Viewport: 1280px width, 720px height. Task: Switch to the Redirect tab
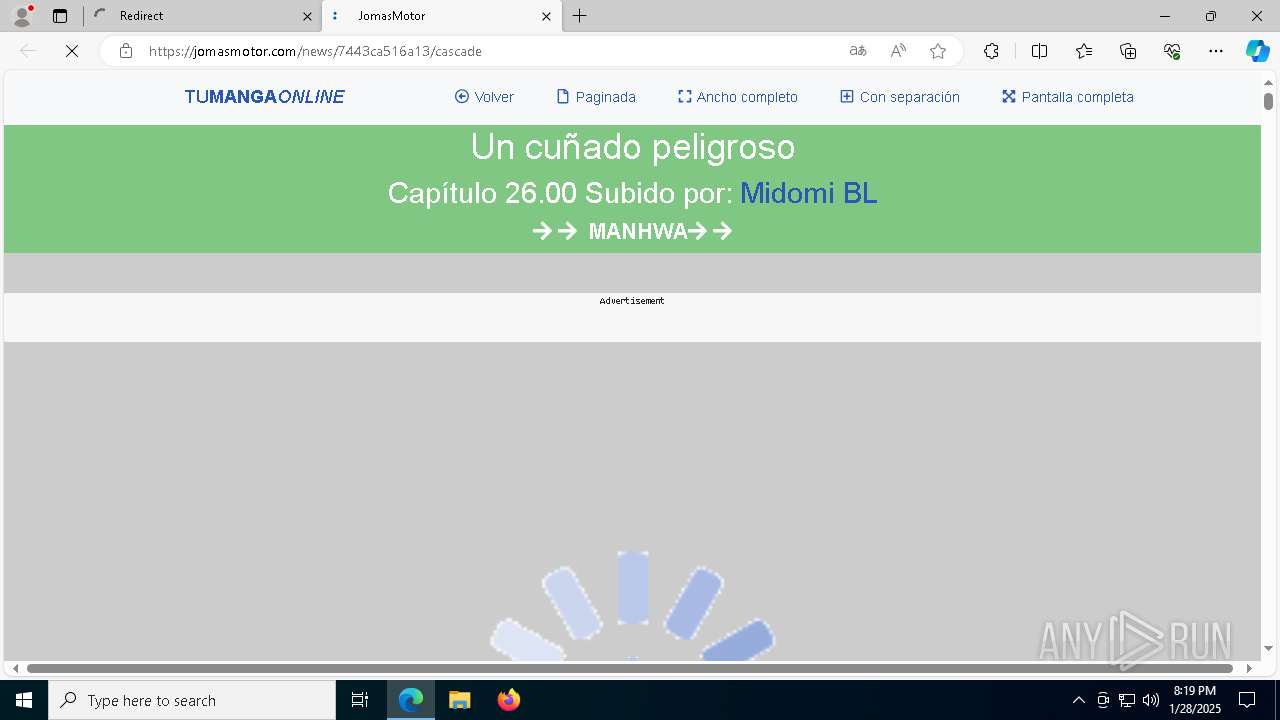pyautogui.click(x=203, y=16)
